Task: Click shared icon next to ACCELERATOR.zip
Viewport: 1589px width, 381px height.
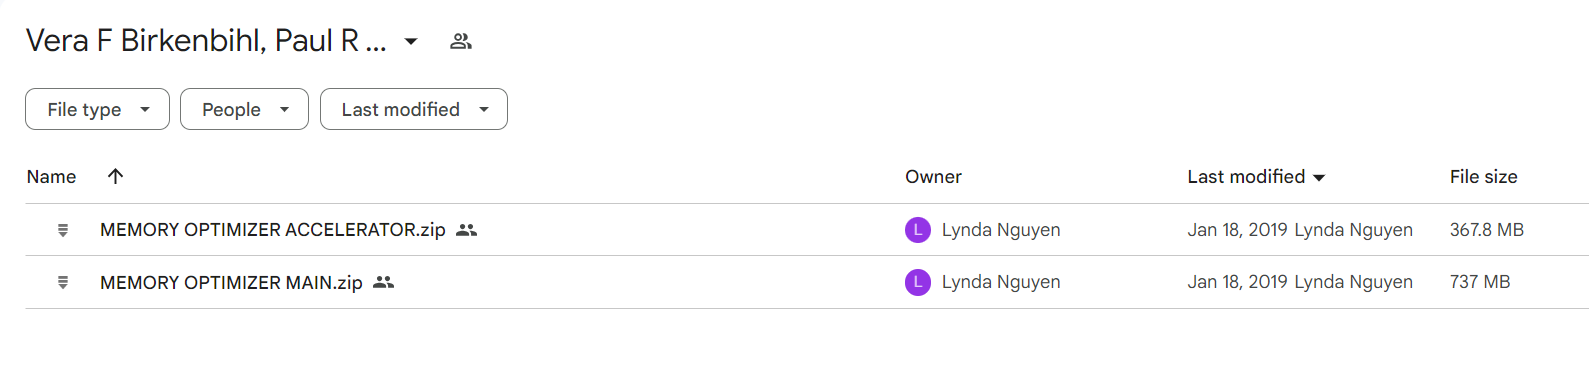Action: point(466,230)
